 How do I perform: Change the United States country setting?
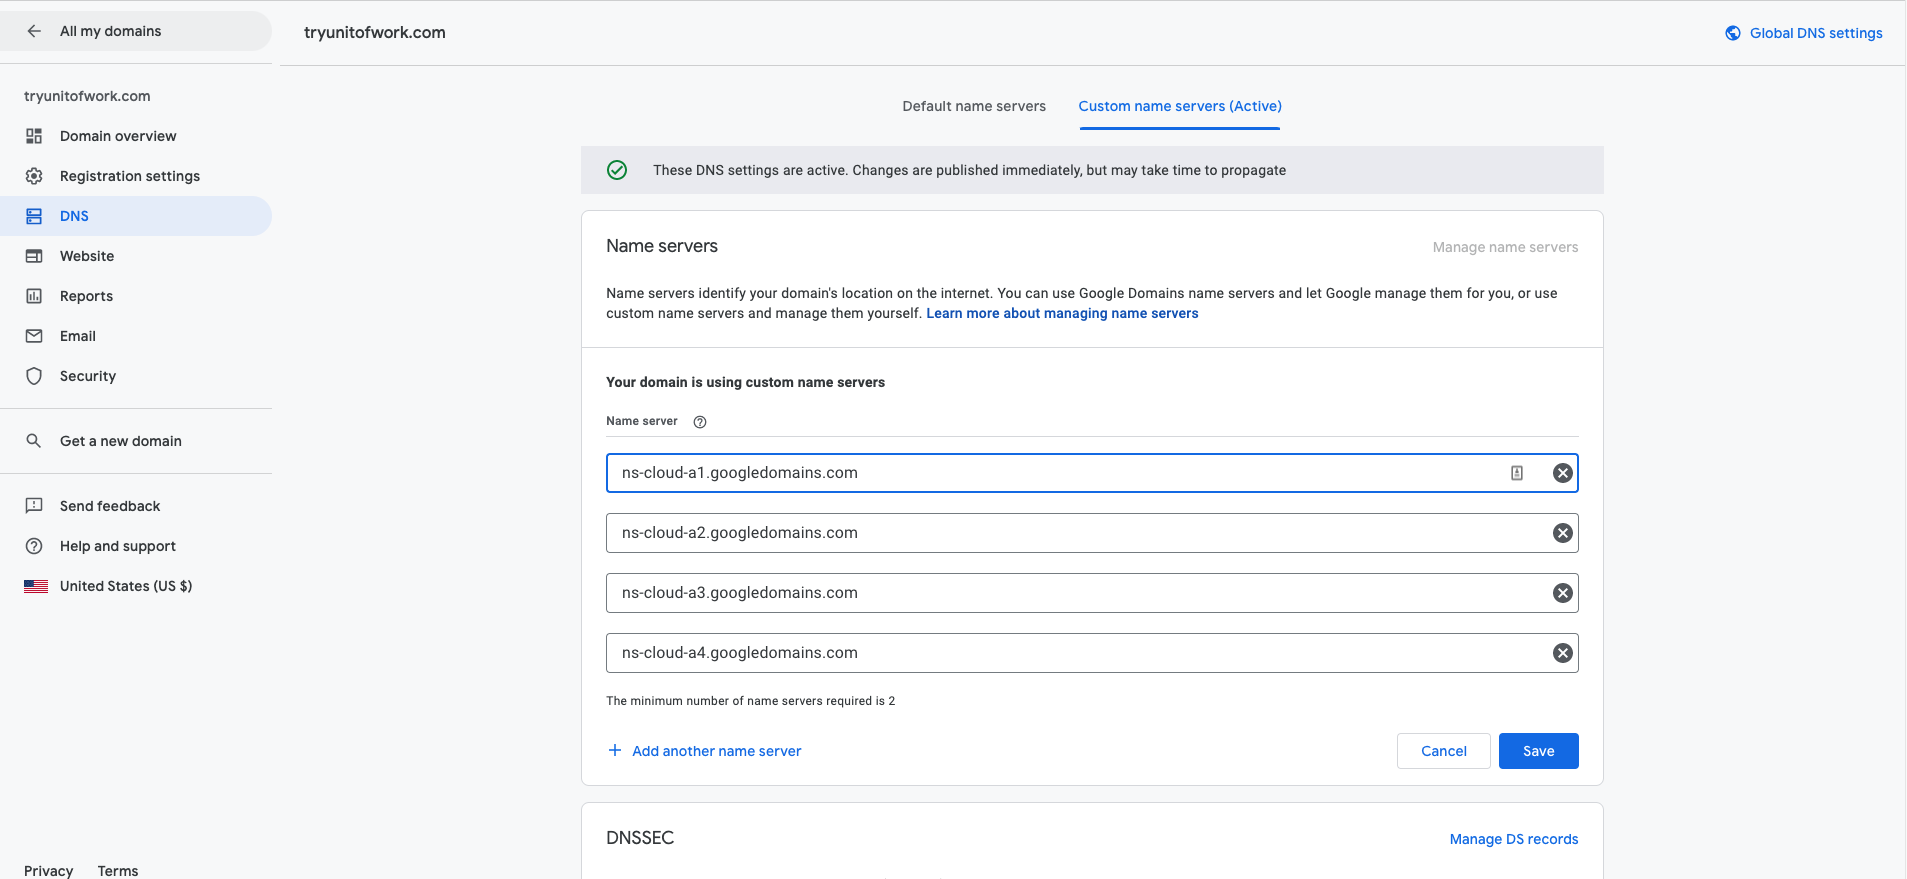tap(125, 586)
